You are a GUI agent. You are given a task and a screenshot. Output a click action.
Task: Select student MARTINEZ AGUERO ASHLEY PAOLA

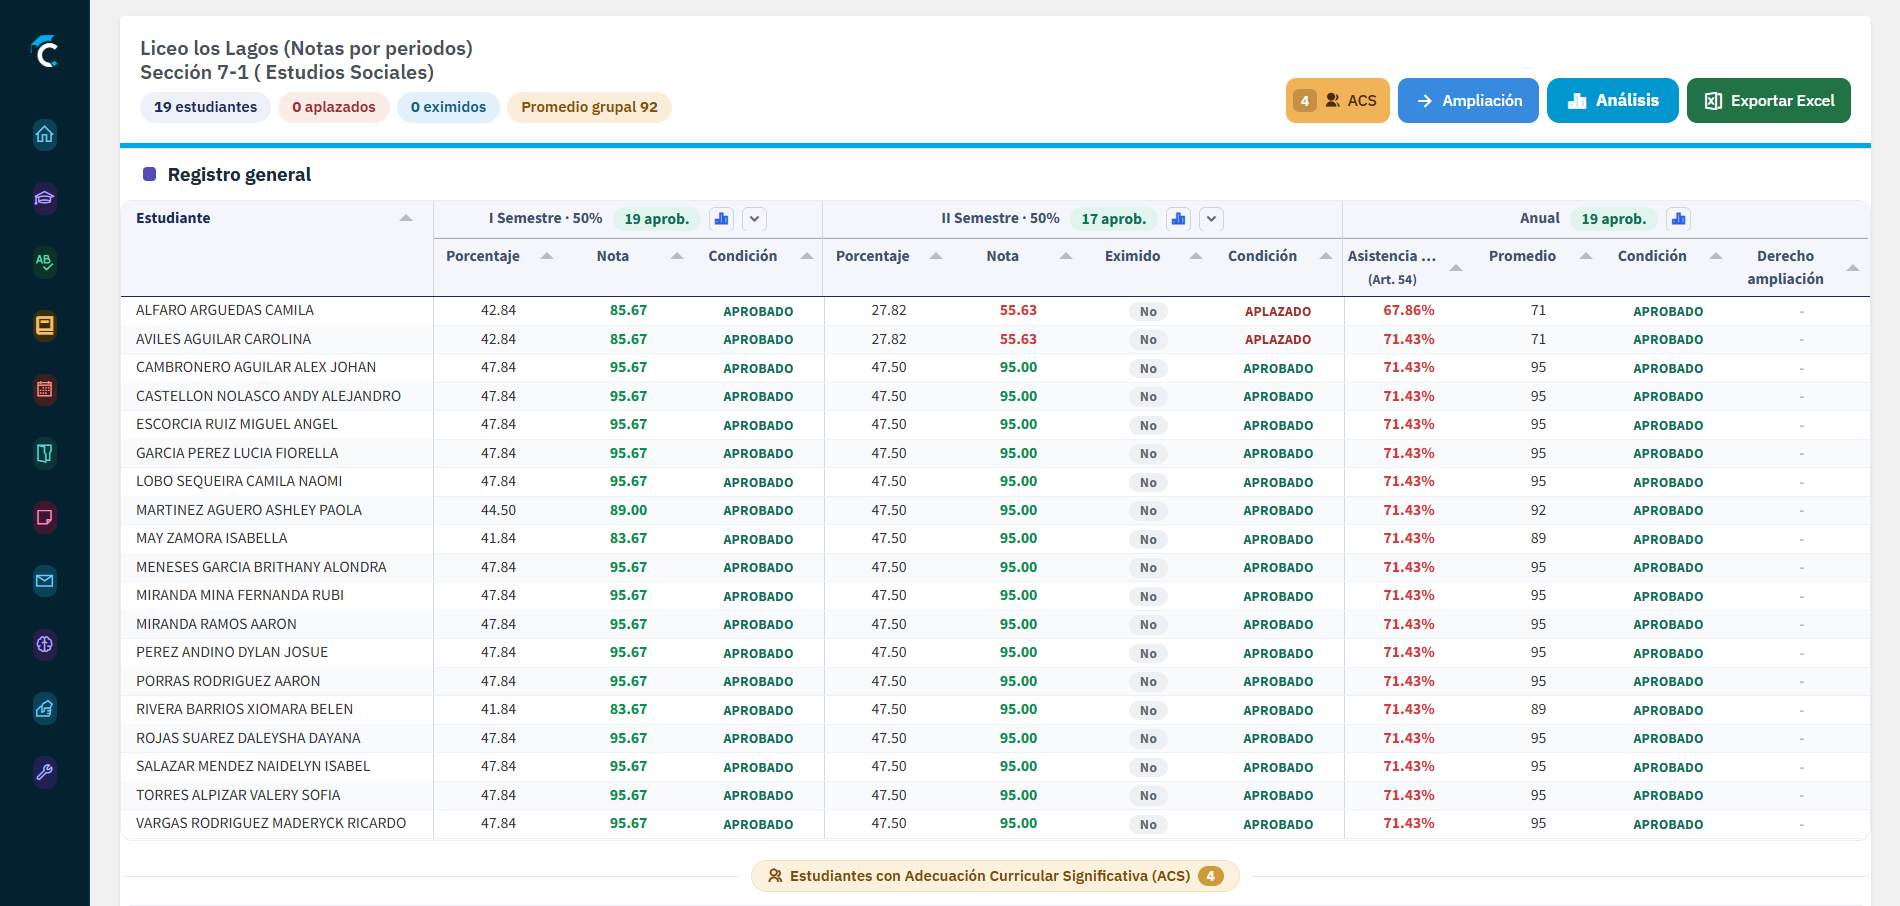249,510
